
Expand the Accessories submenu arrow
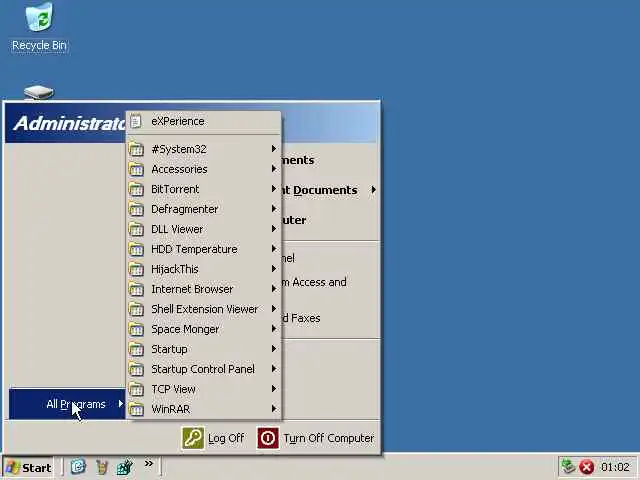pyautogui.click(x=274, y=169)
